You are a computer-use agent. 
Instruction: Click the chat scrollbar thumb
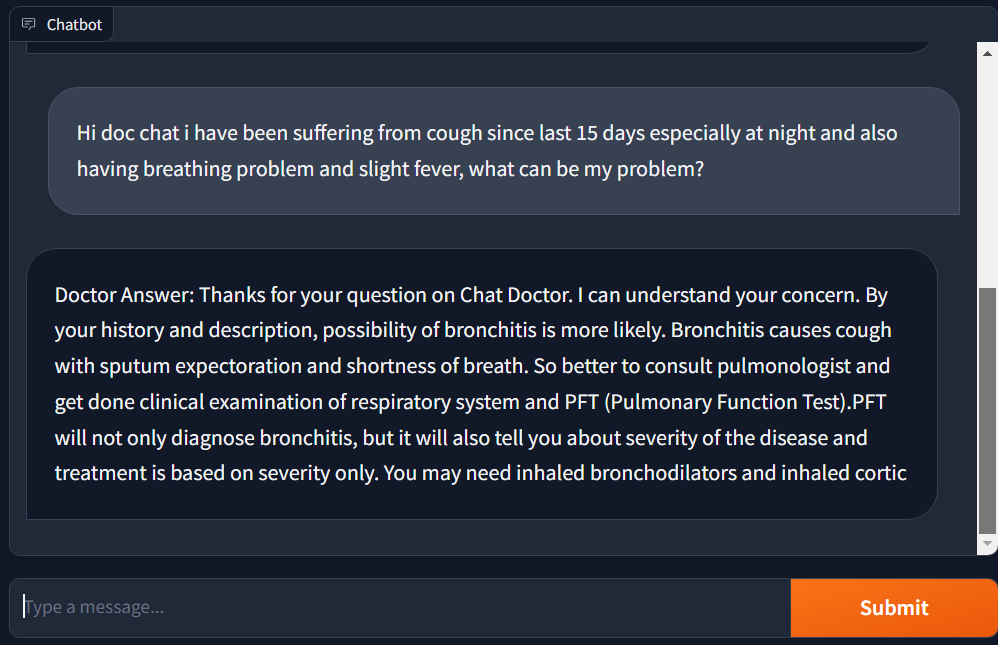[x=987, y=411]
